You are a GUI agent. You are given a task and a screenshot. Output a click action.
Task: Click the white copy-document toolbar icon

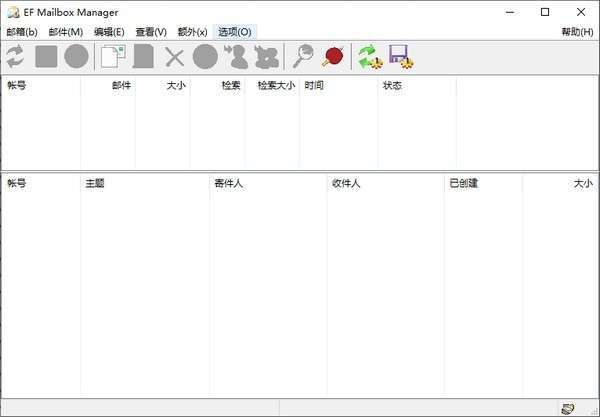[x=113, y=57]
